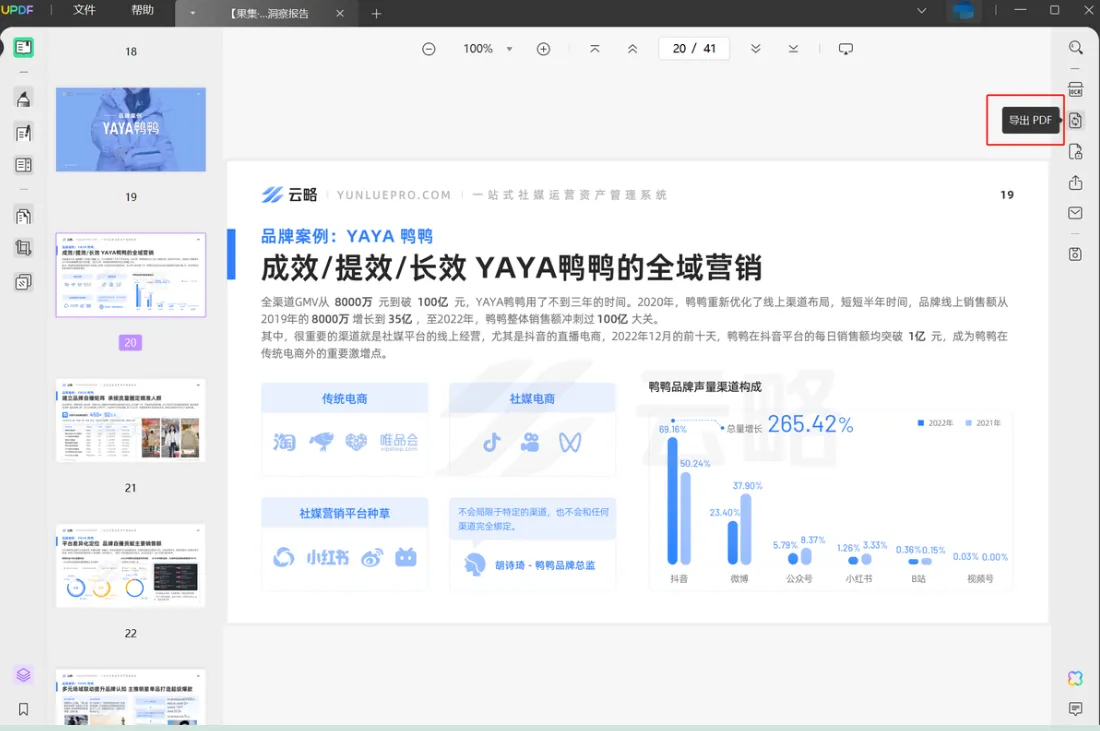Open the UPDF AI assistant icon

coord(1075,678)
